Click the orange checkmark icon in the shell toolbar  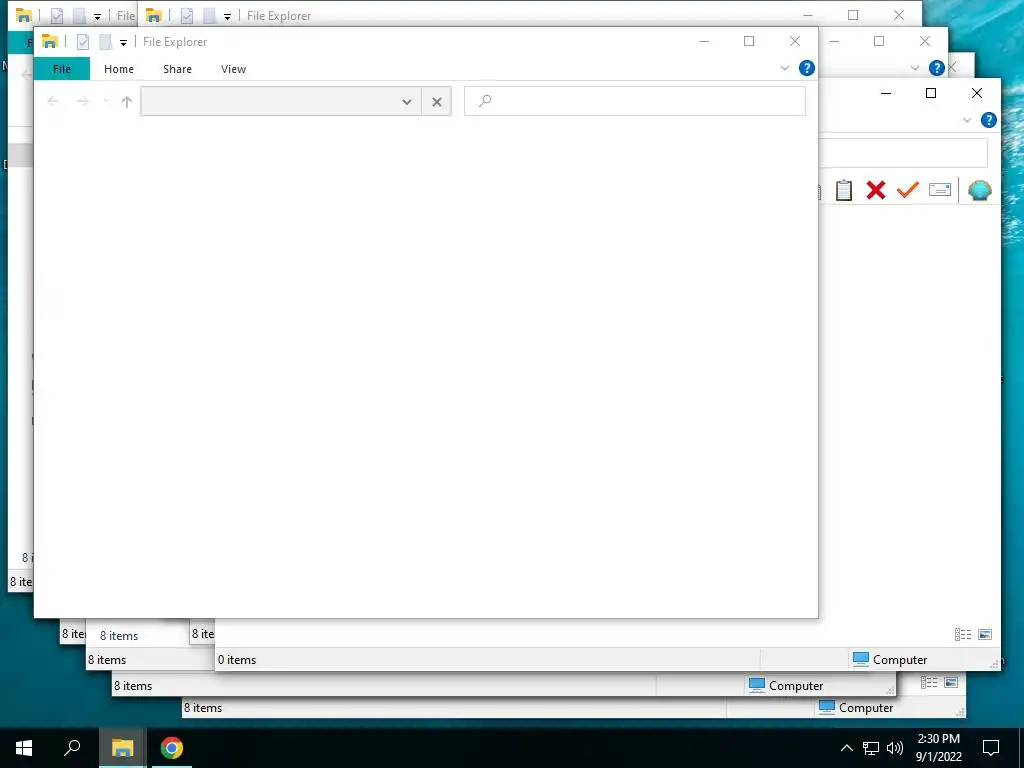pos(908,189)
